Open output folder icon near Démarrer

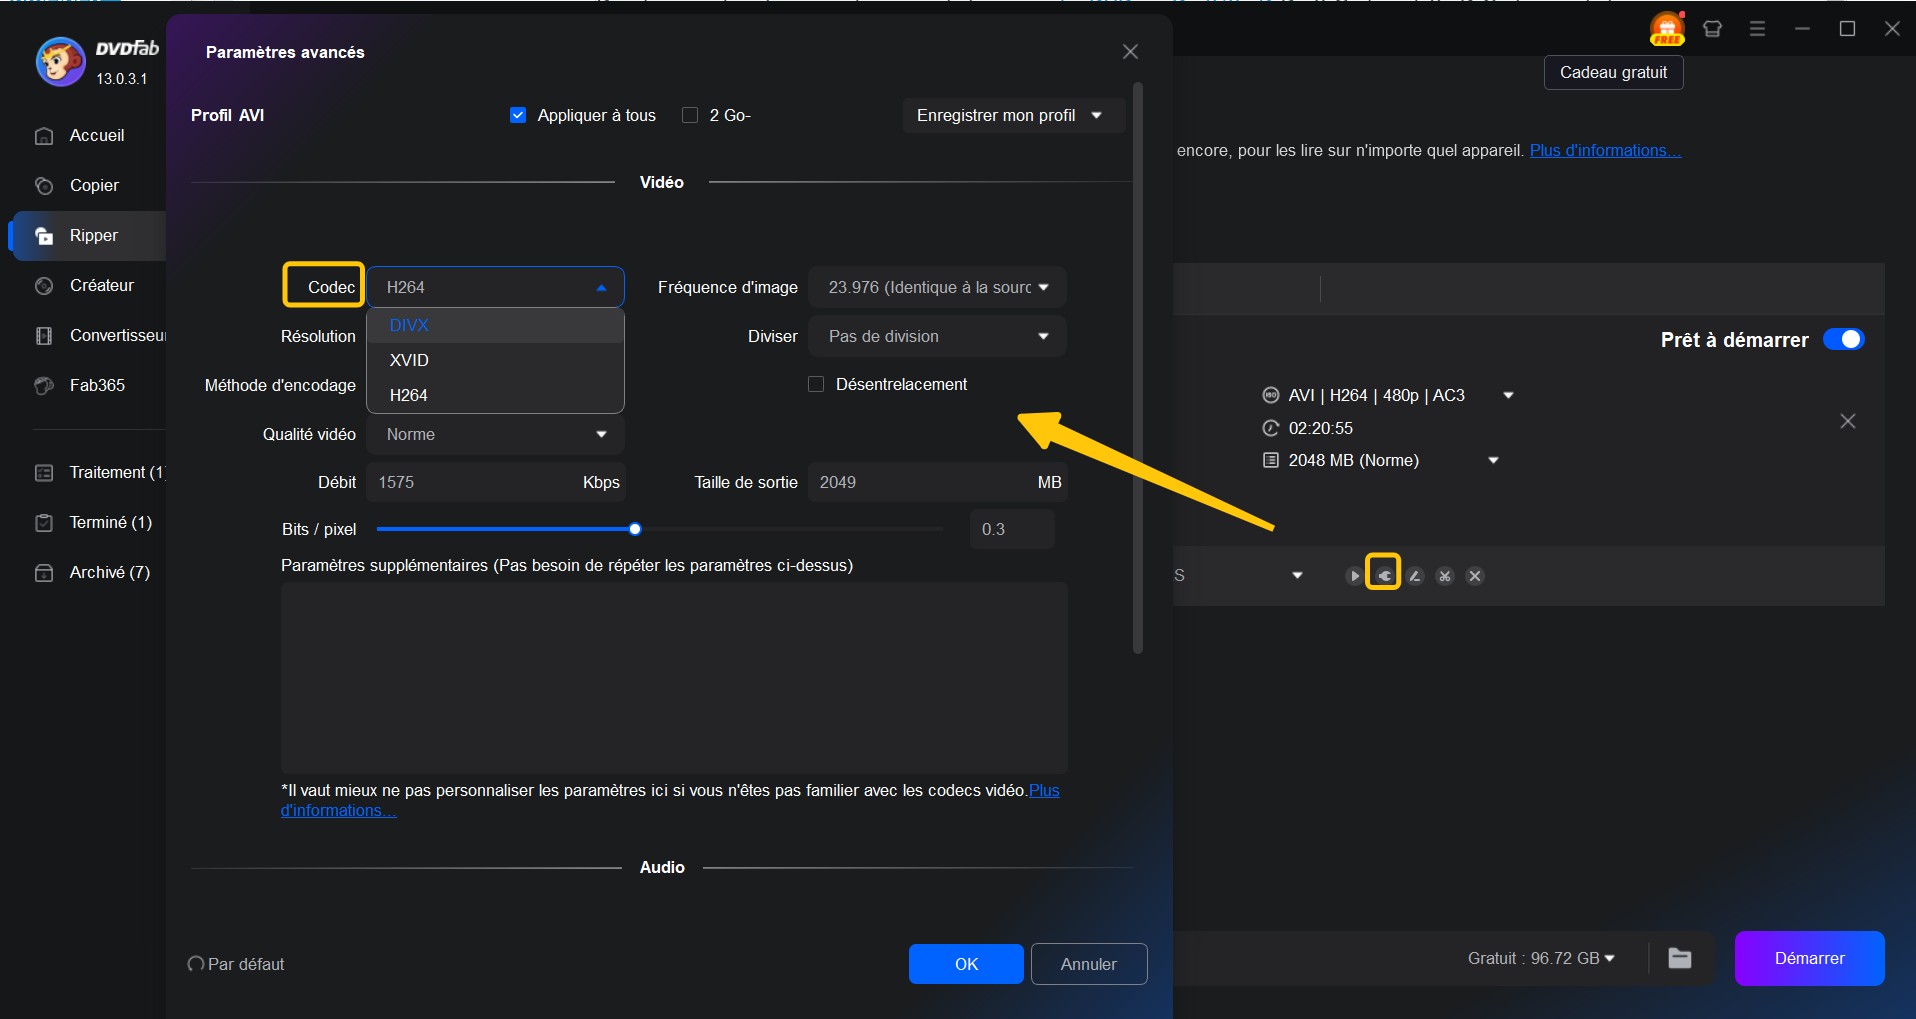tap(1680, 958)
